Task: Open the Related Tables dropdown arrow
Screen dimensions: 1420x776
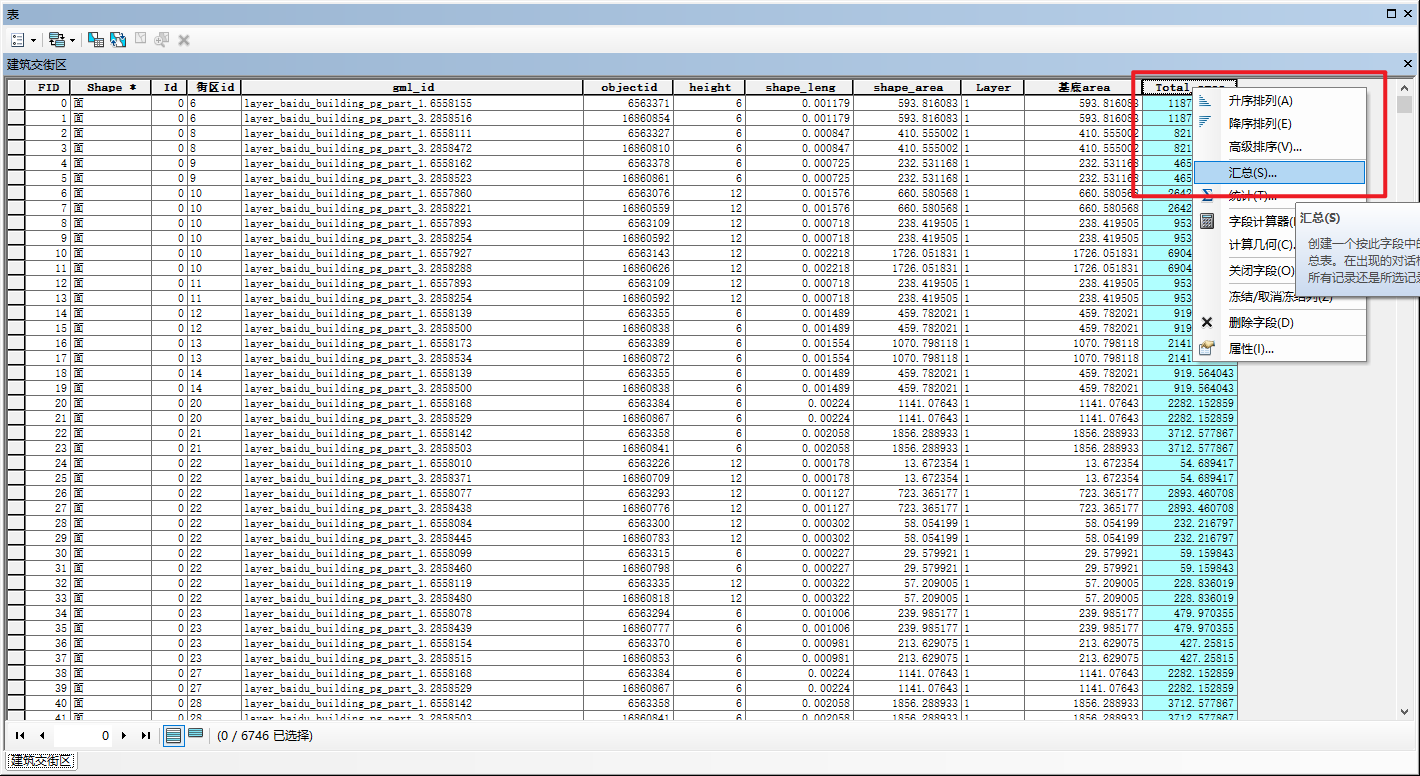Action: [72, 40]
